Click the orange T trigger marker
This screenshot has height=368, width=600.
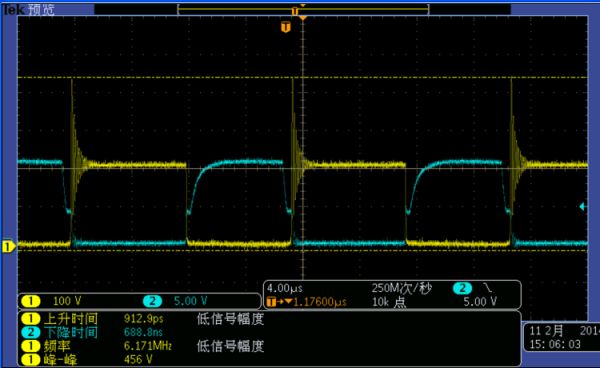285,27
